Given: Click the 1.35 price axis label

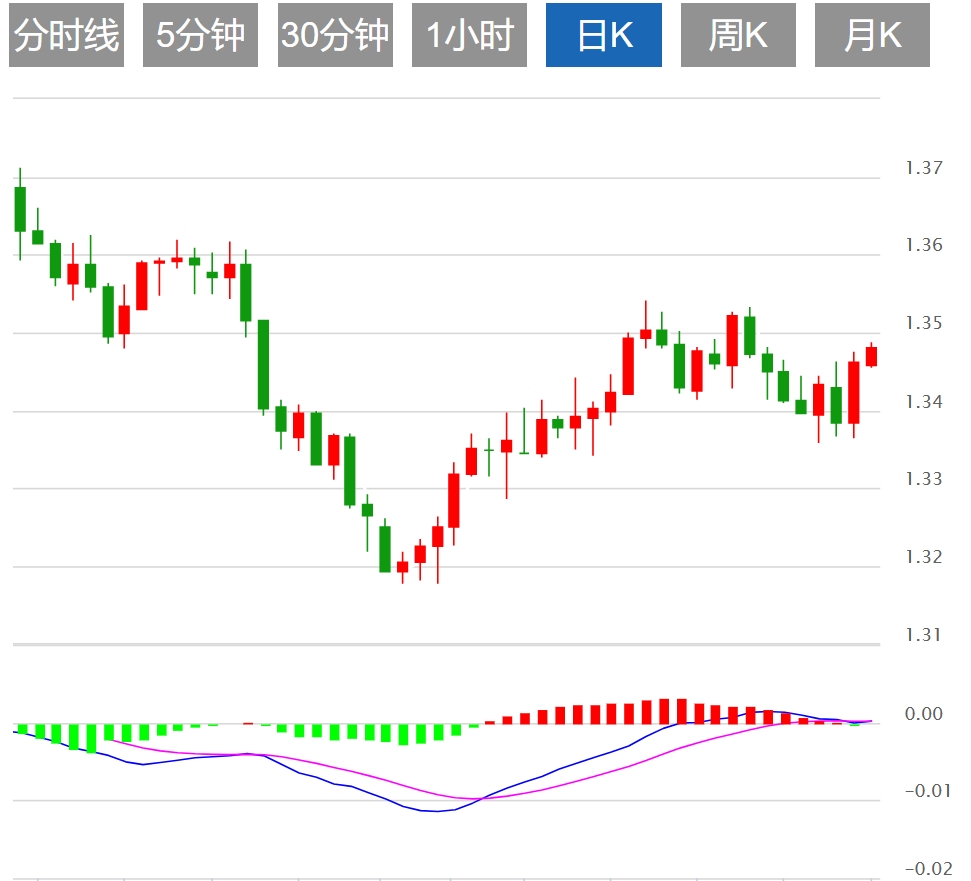Looking at the screenshot, I should point(923,324).
